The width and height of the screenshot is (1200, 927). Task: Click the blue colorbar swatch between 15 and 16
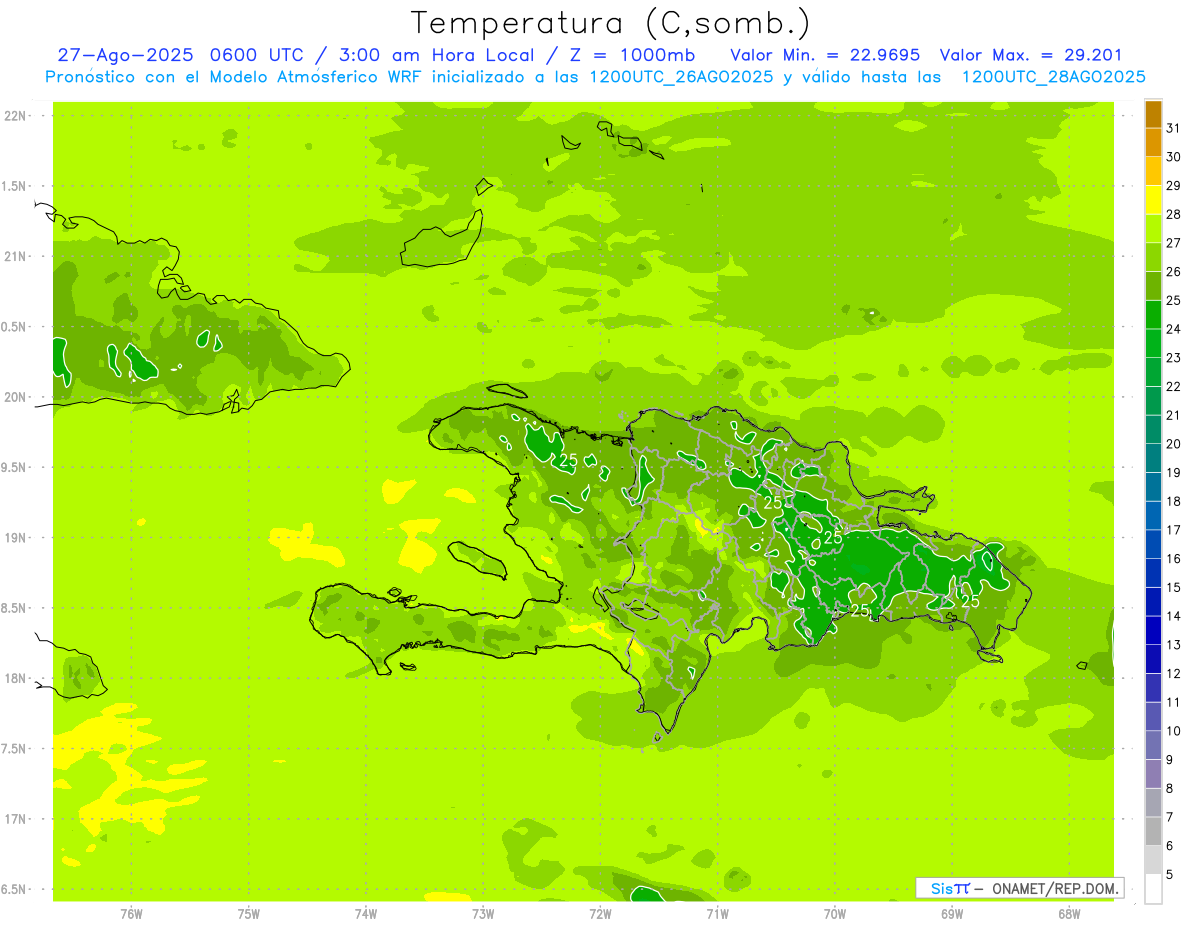point(1153,573)
